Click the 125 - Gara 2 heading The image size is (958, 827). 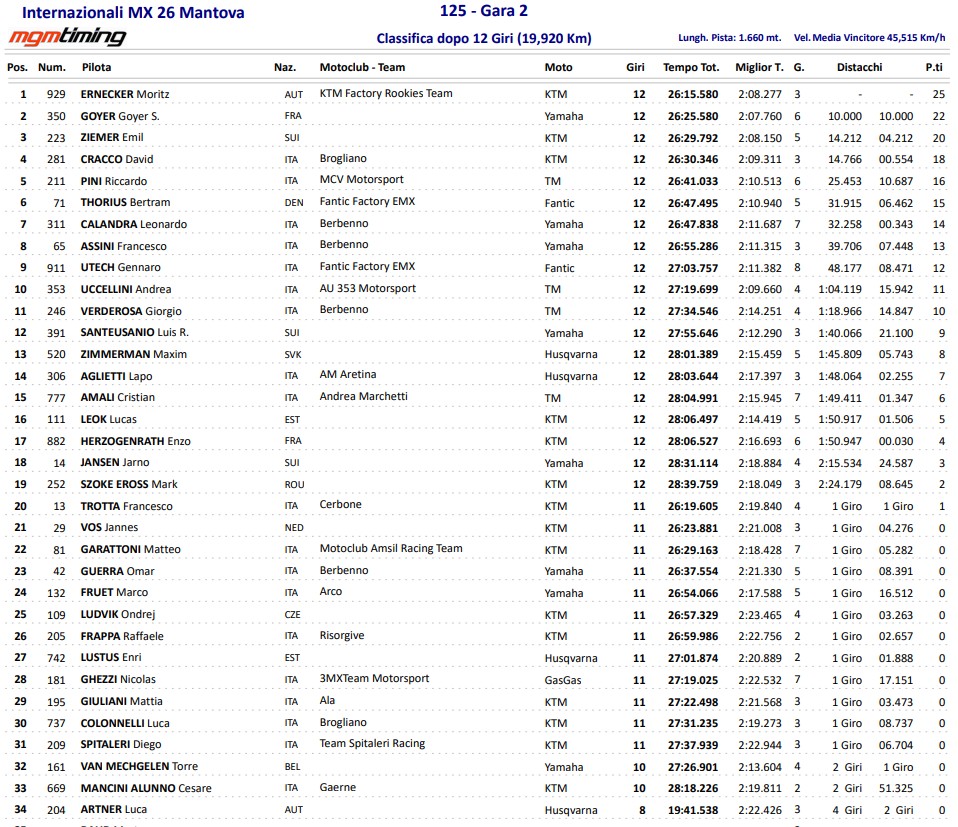(484, 11)
